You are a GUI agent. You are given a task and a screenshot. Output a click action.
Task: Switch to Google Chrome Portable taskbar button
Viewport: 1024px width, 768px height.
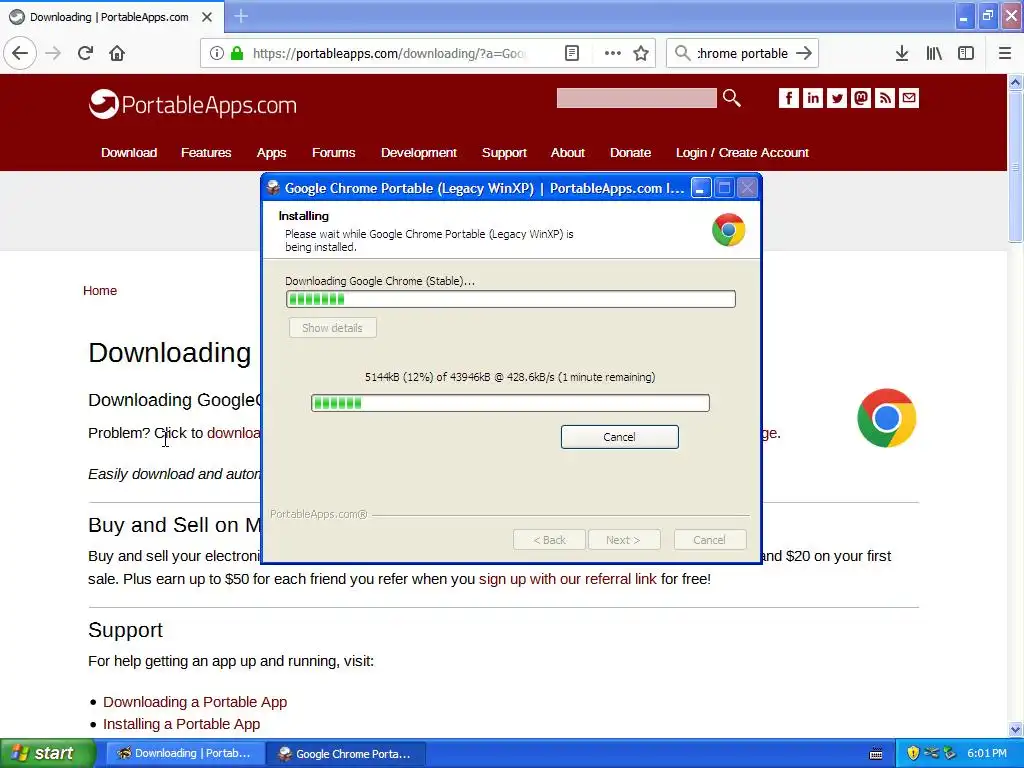[x=347, y=753]
